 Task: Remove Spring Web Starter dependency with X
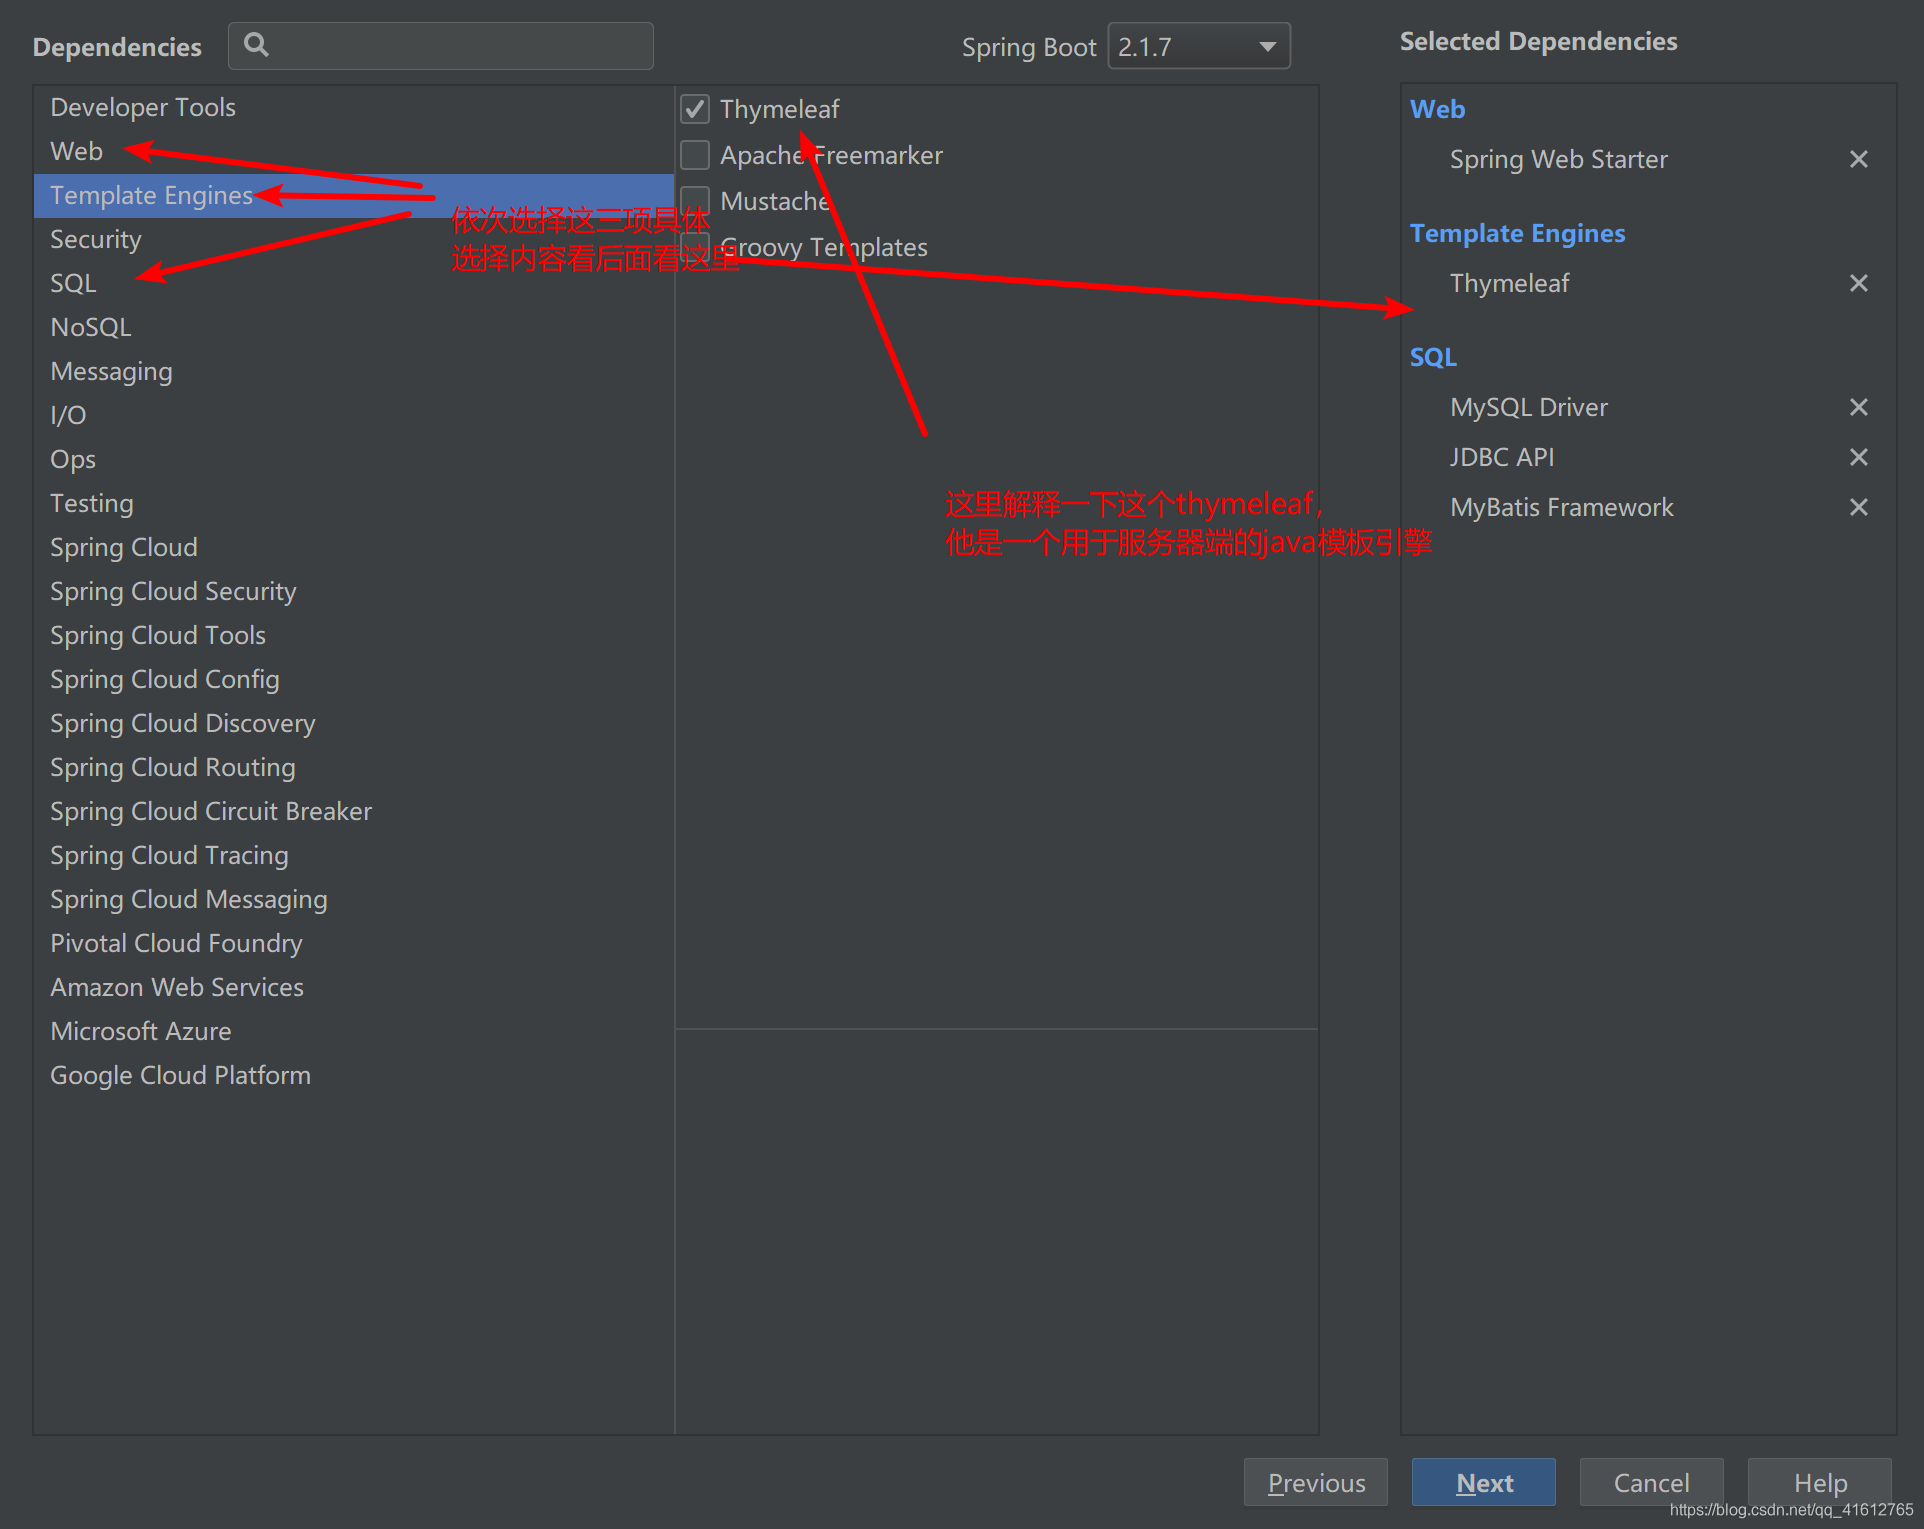tap(1858, 159)
